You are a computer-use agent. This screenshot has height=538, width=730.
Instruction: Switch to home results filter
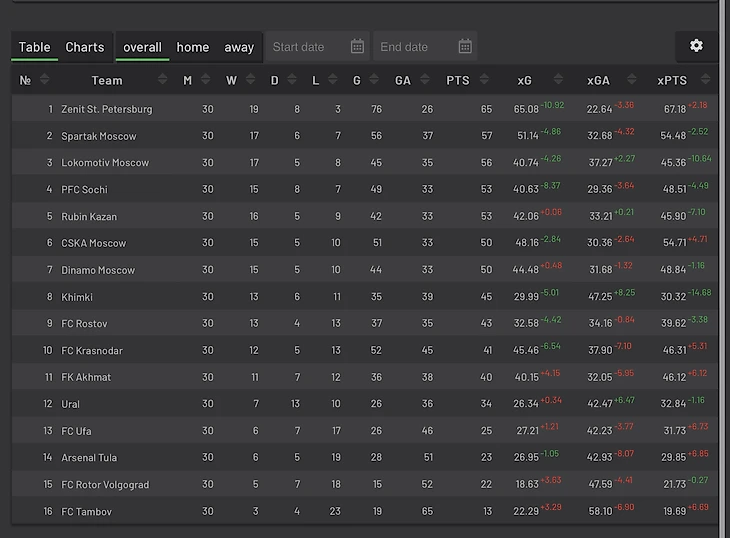pyautogui.click(x=193, y=47)
